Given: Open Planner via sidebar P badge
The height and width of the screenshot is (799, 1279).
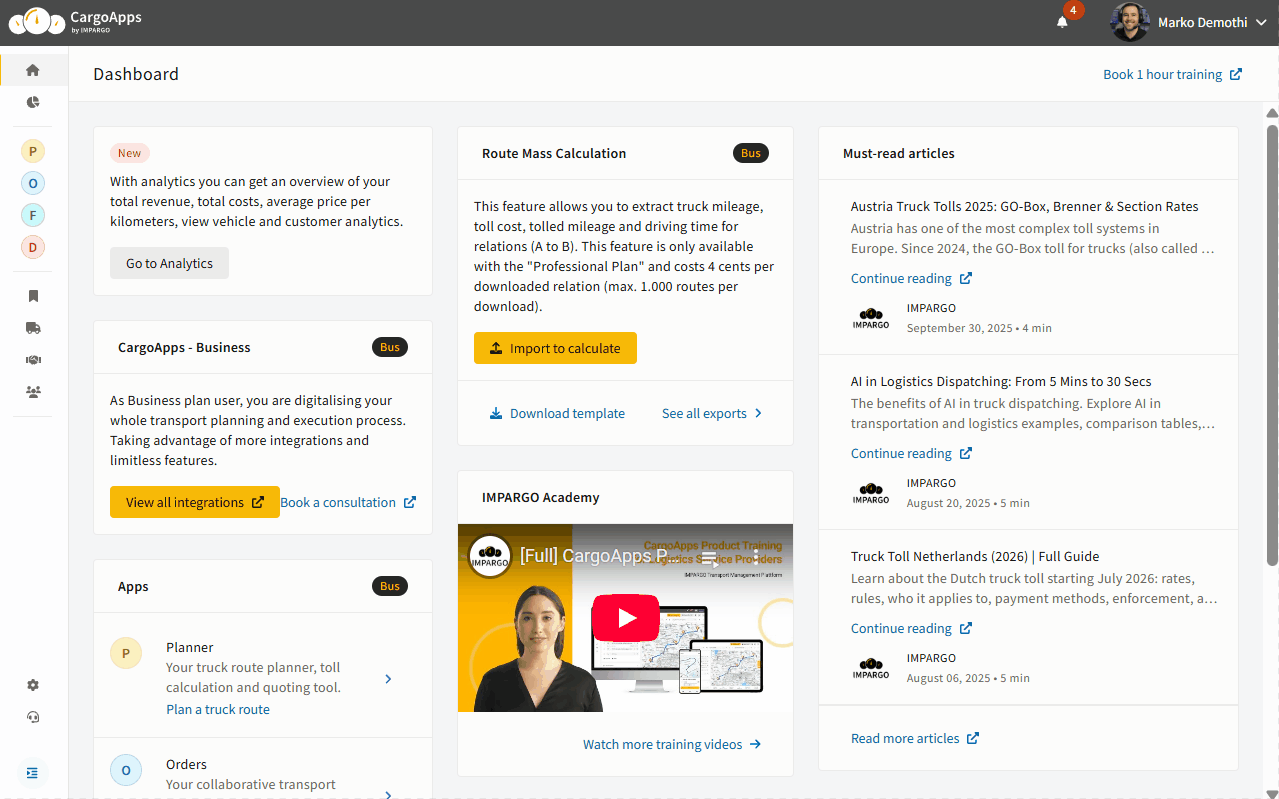Looking at the screenshot, I should 33,151.
